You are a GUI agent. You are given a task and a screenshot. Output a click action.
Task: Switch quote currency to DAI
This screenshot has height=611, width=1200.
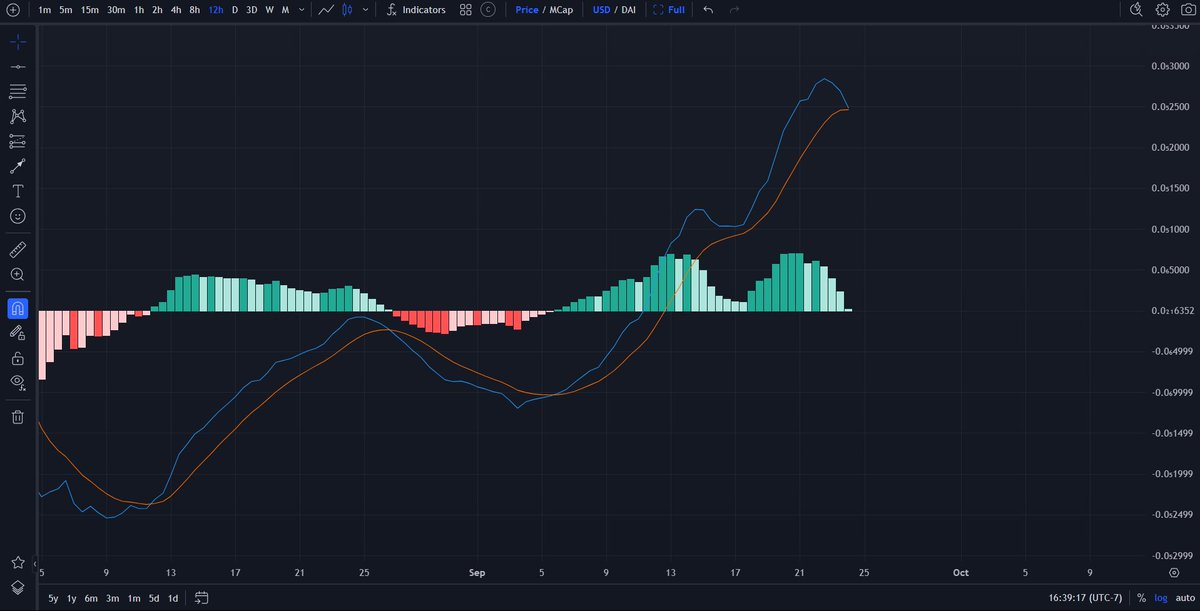click(628, 10)
